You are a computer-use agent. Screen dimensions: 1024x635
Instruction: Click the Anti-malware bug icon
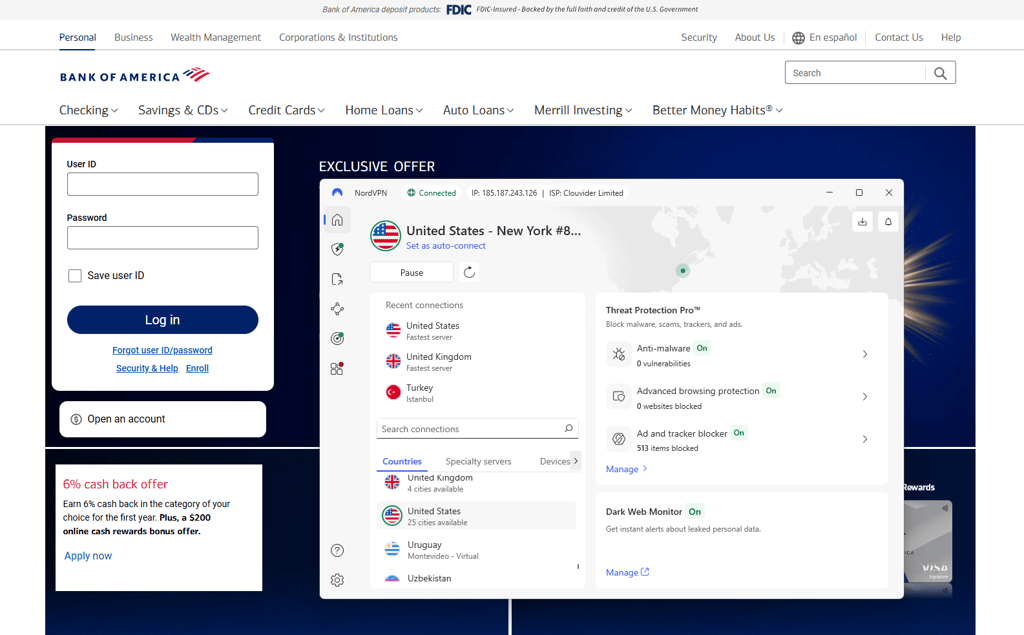point(618,354)
